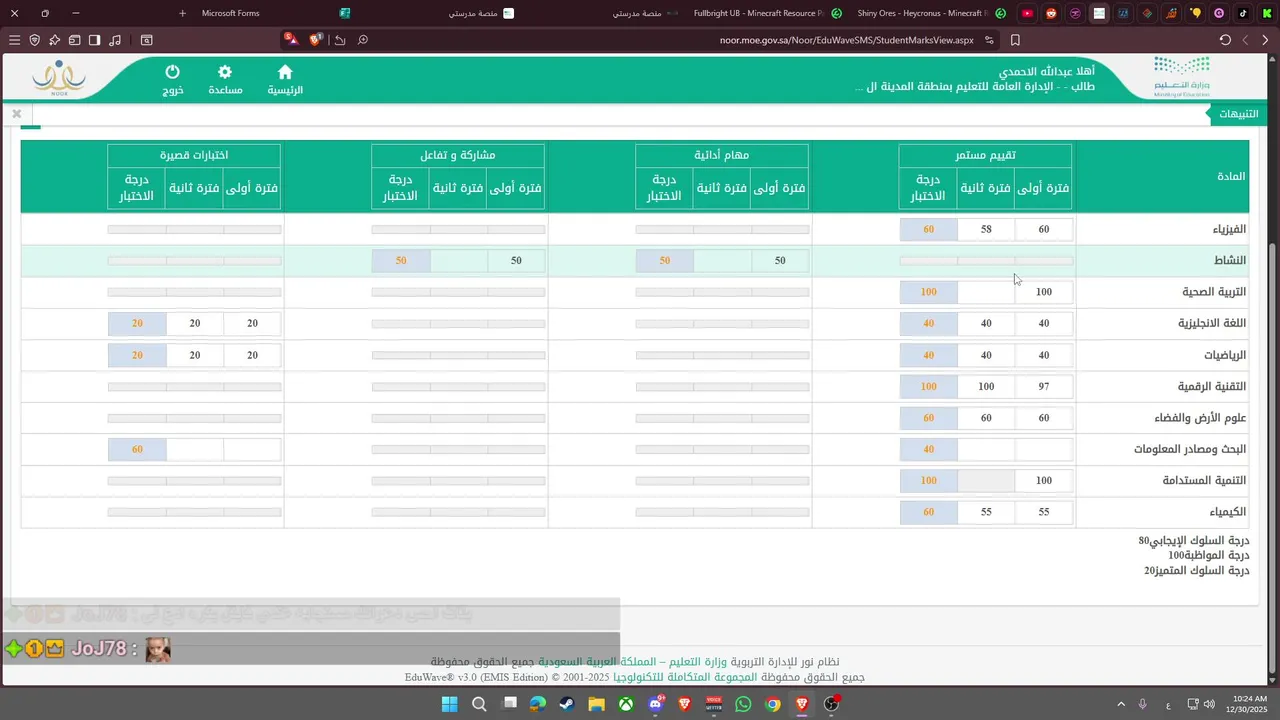
Task: Open the YouTube pinned tab
Action: (1027, 13)
